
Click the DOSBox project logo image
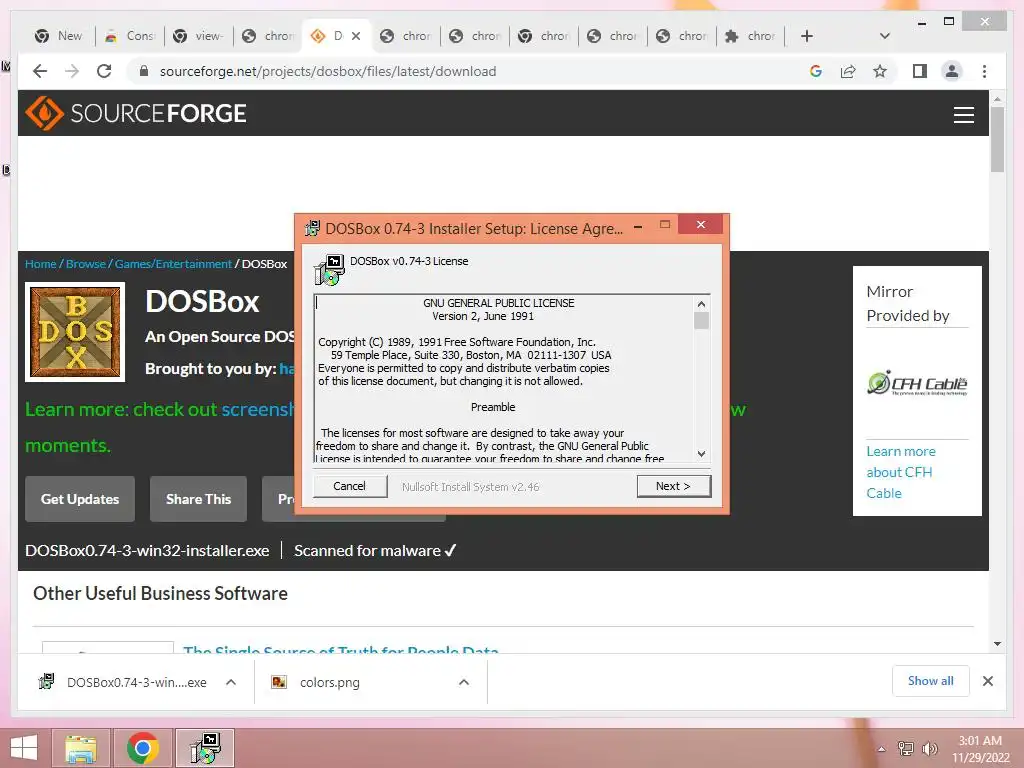click(x=75, y=332)
